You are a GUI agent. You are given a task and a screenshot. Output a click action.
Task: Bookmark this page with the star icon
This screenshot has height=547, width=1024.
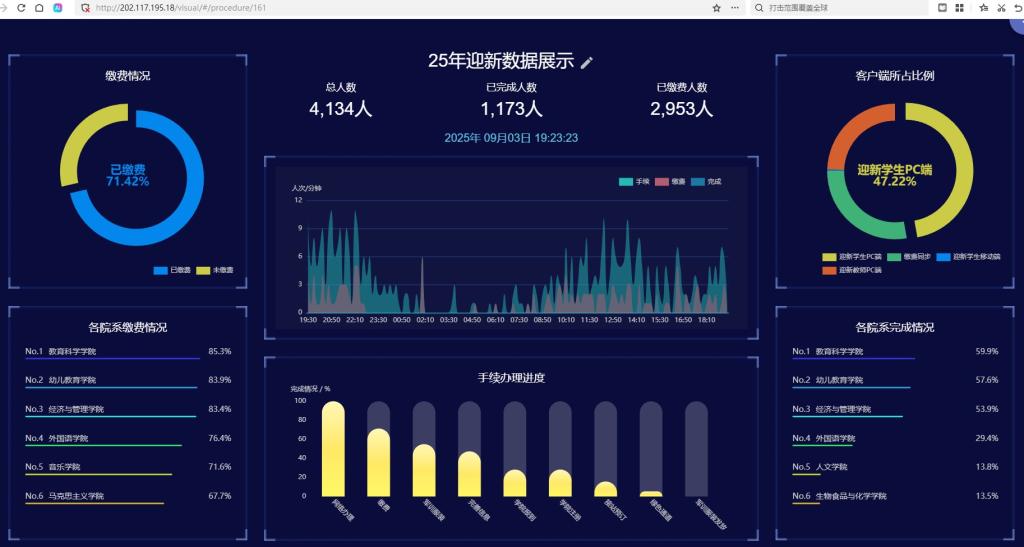coord(716,7)
